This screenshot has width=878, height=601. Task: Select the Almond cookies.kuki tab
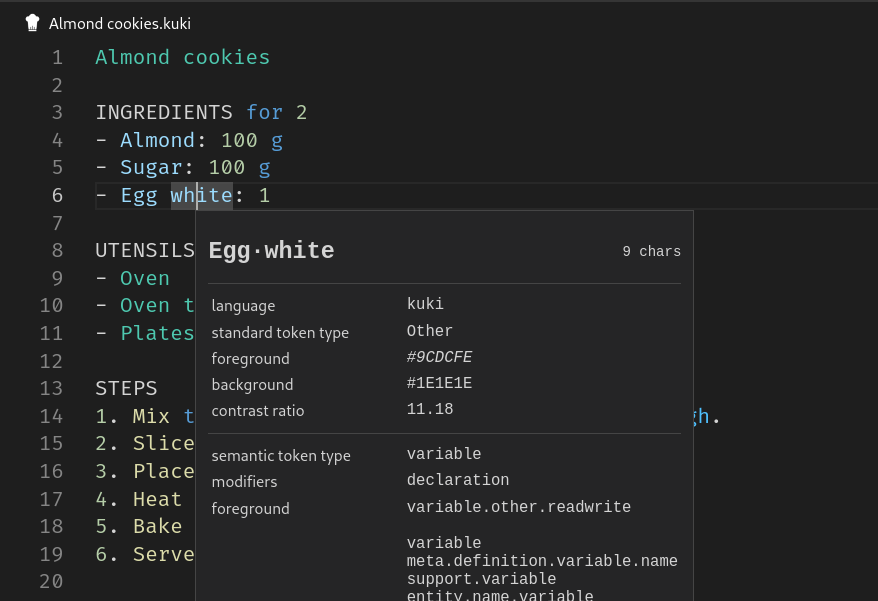(119, 23)
